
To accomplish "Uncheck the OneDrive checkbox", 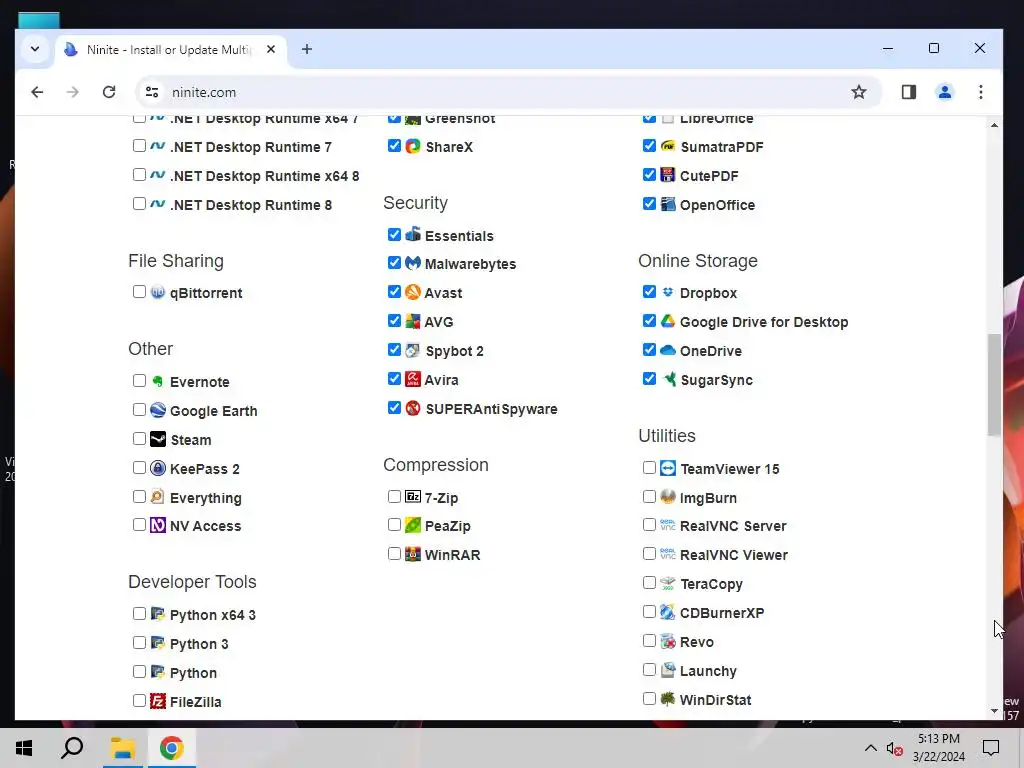I will point(649,349).
